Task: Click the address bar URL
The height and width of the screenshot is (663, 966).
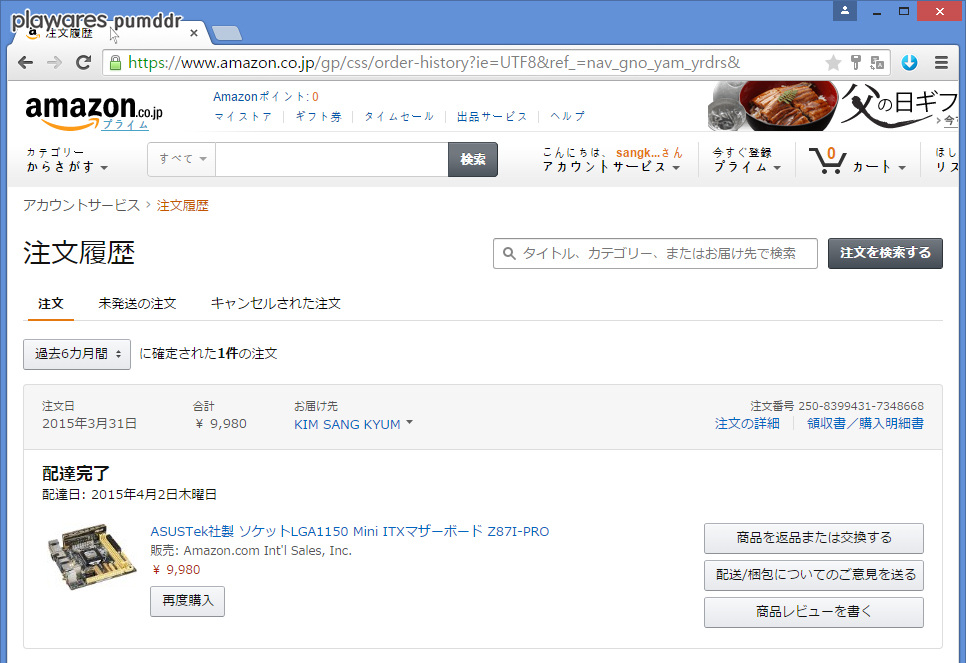Action: (434, 63)
